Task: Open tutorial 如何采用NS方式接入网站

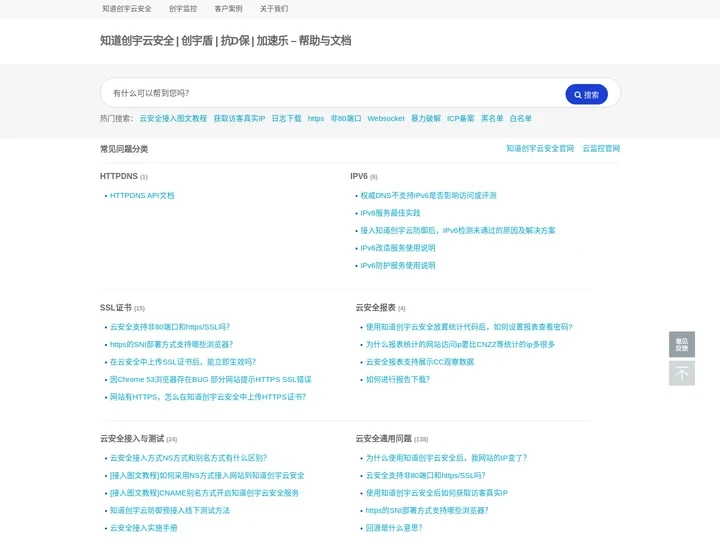Action: coord(207,475)
